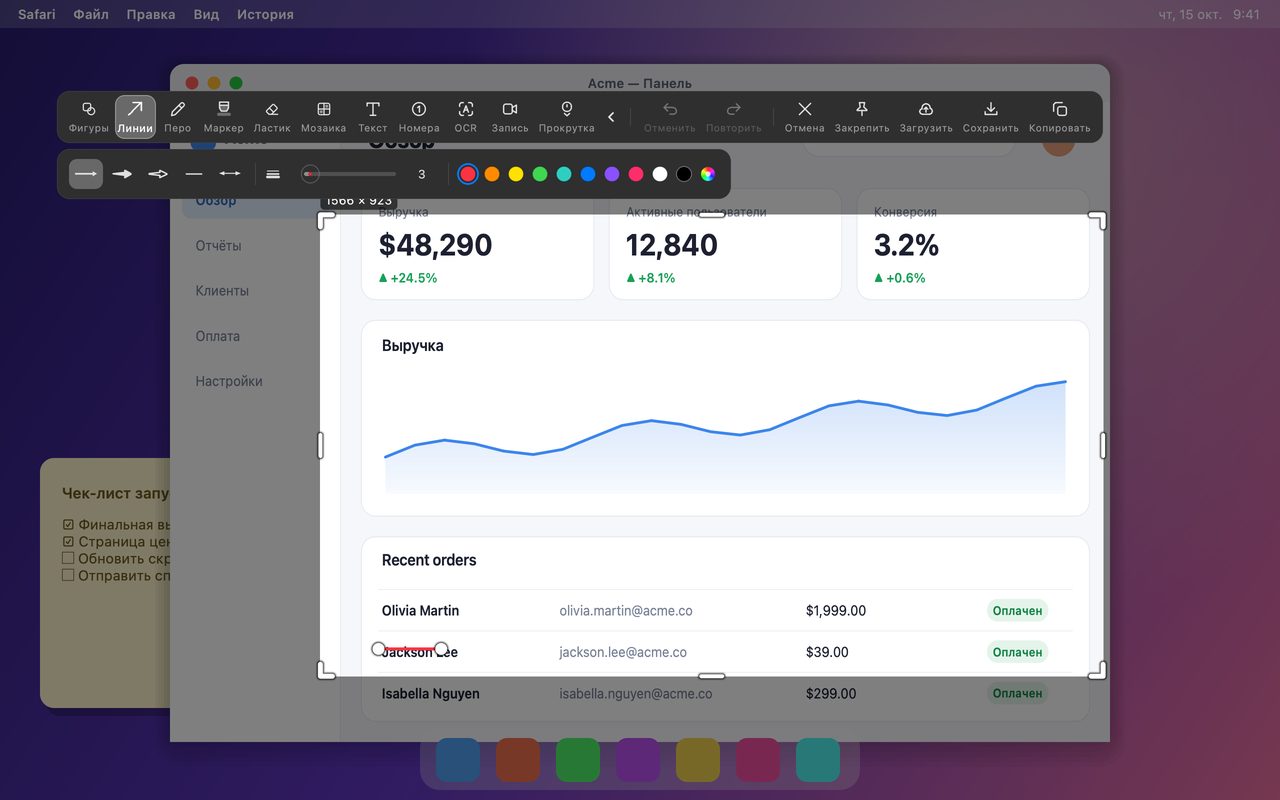The image size is (1280, 800).
Task: Open Настройки in the Acme sidebar
Action: (x=229, y=381)
